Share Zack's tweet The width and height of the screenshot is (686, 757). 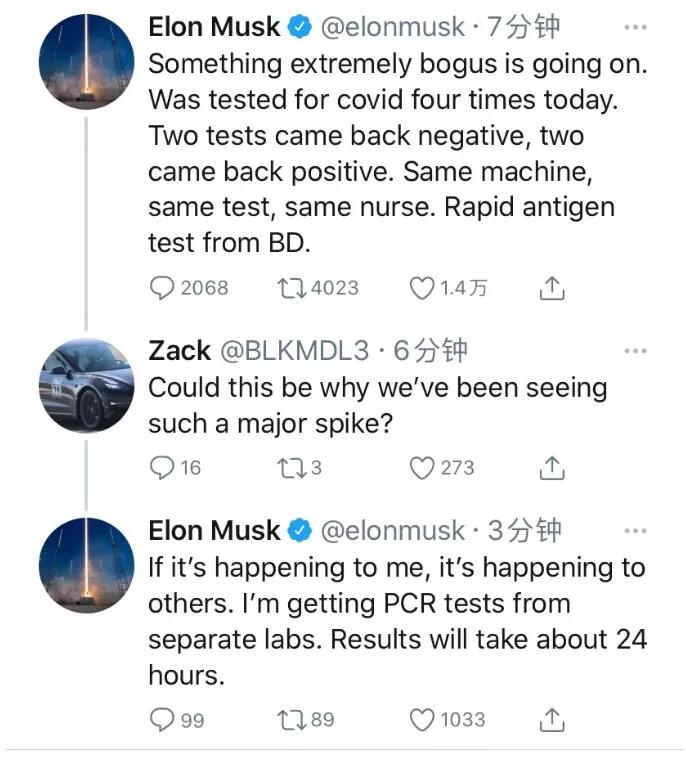[x=552, y=467]
